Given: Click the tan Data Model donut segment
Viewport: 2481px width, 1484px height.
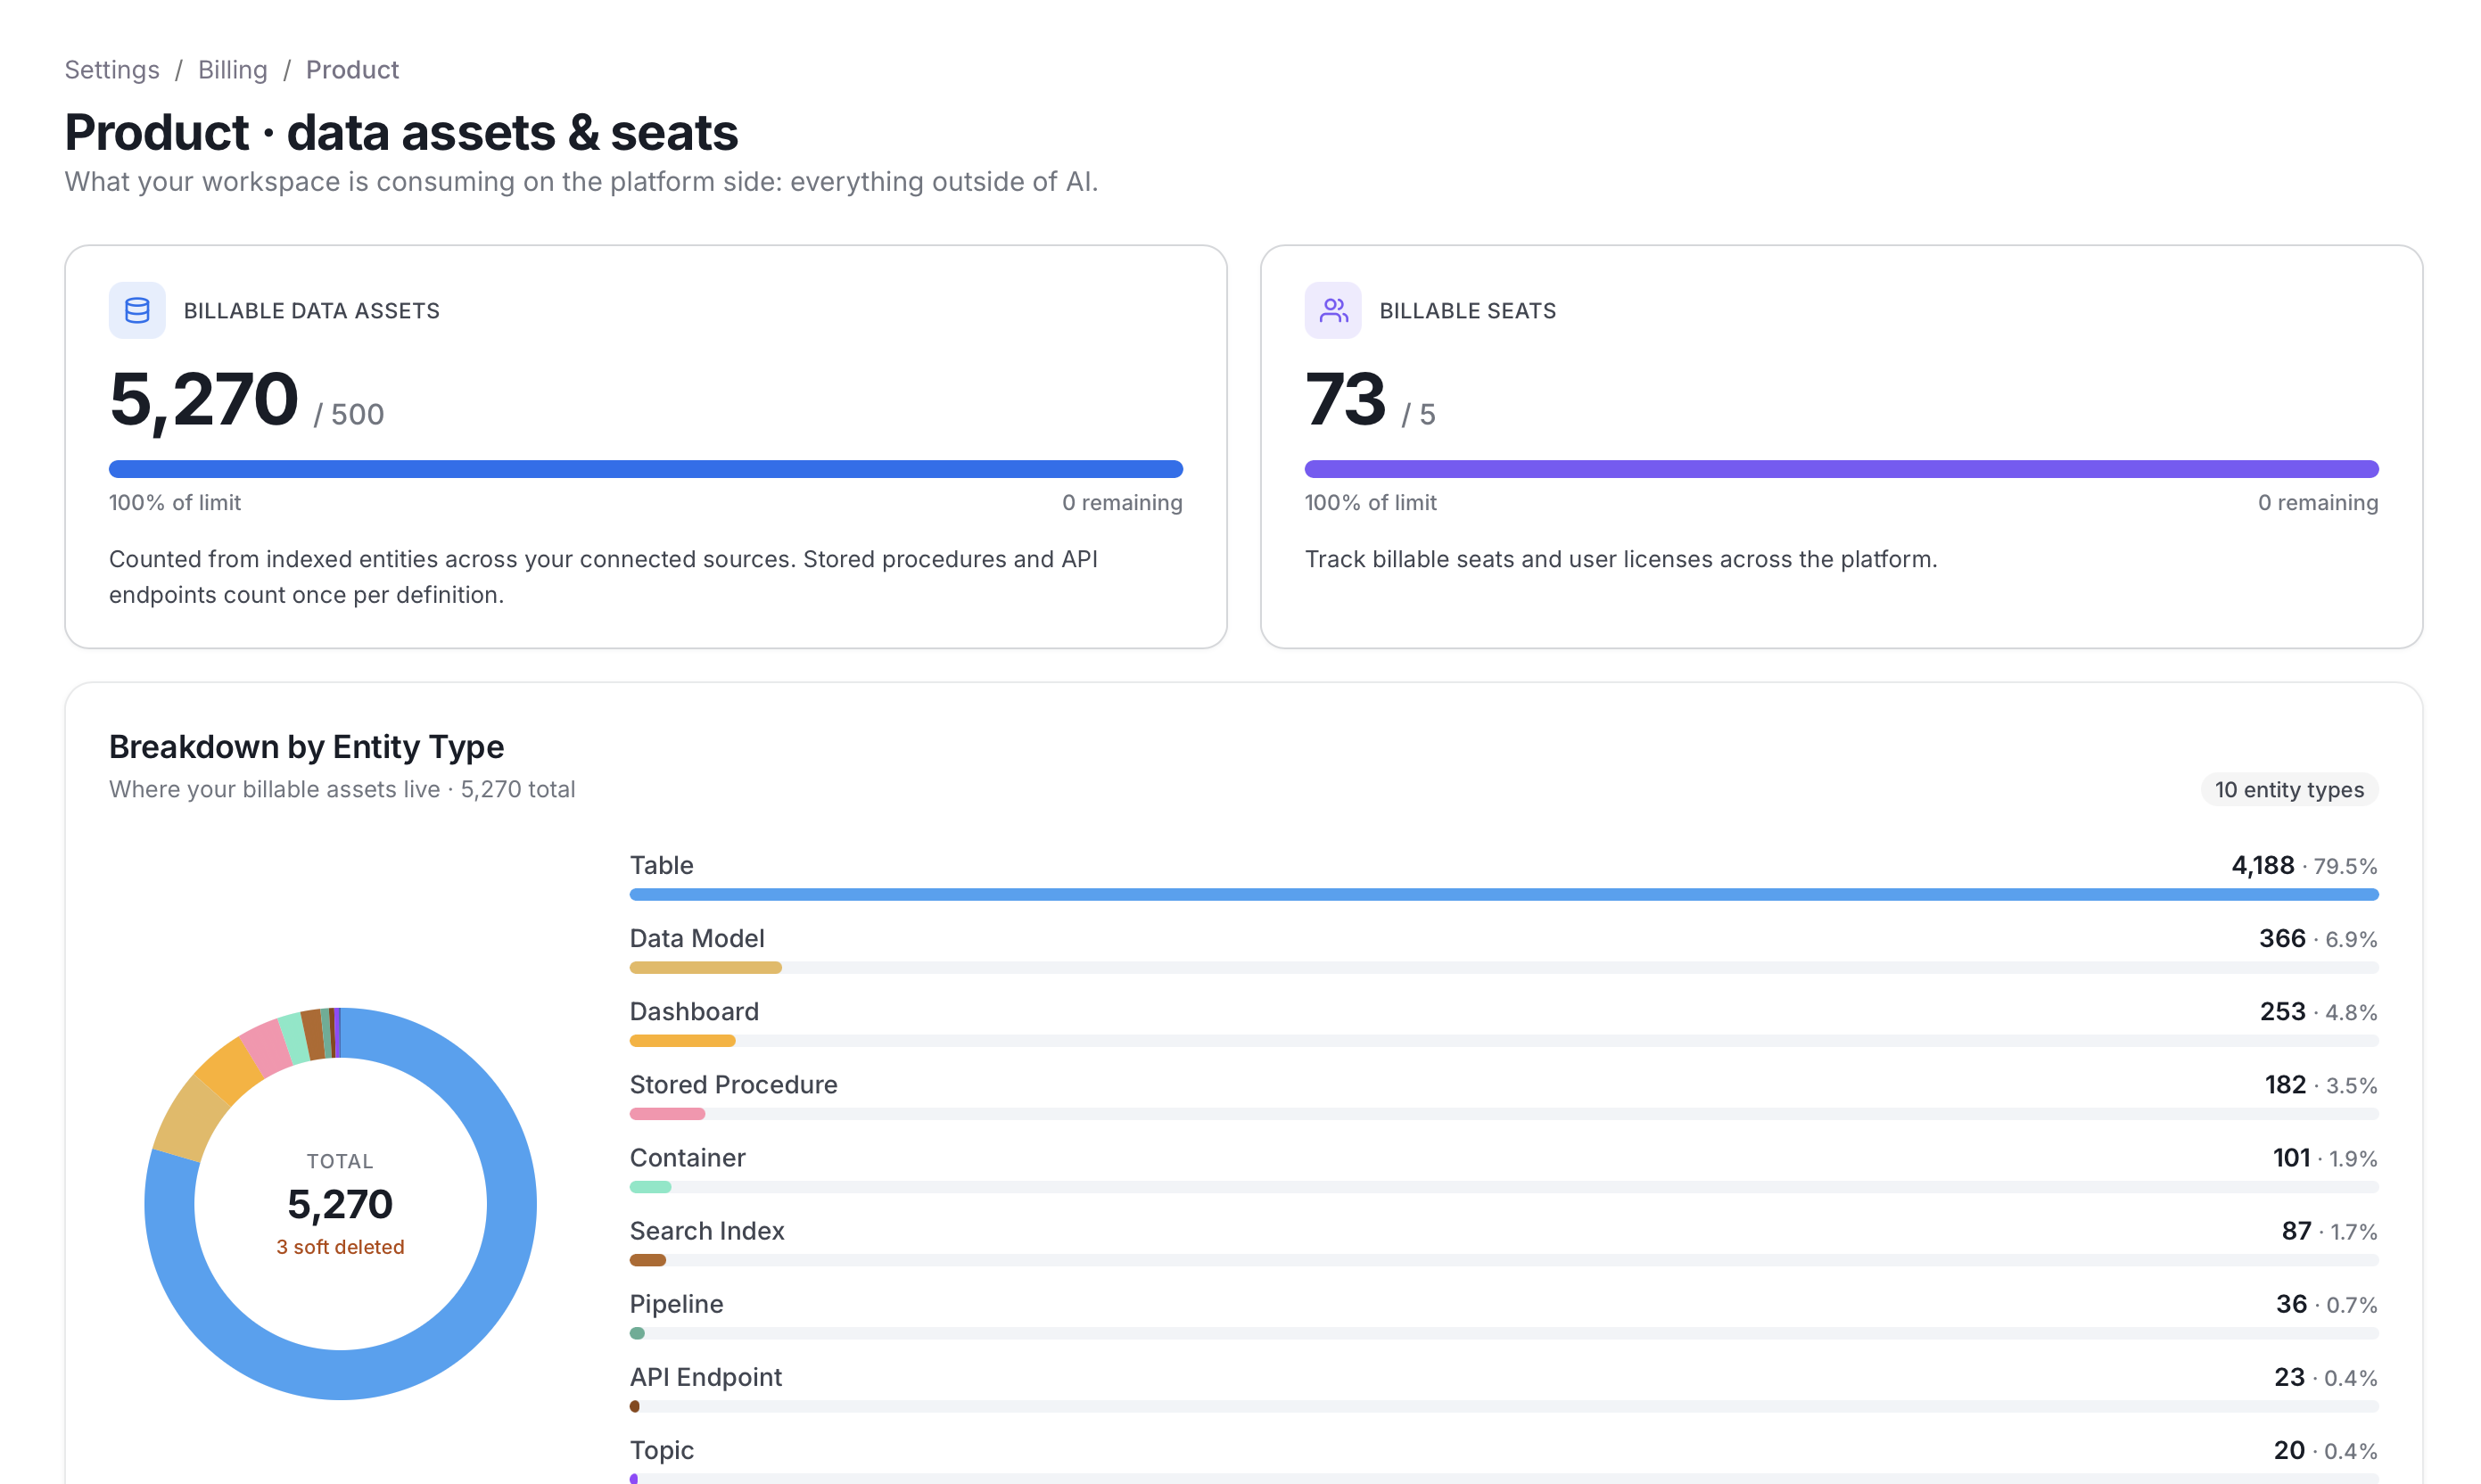Looking at the screenshot, I should click(189, 1118).
